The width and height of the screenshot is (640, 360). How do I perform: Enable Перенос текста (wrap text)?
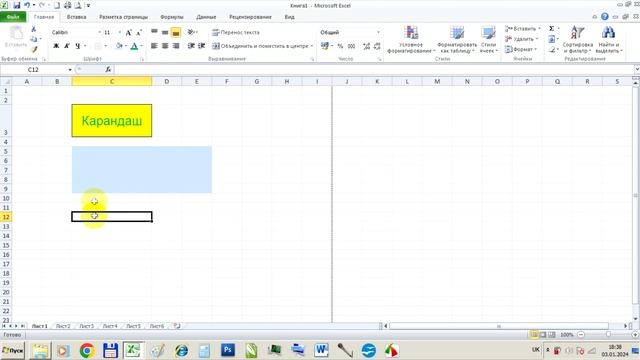236,32
